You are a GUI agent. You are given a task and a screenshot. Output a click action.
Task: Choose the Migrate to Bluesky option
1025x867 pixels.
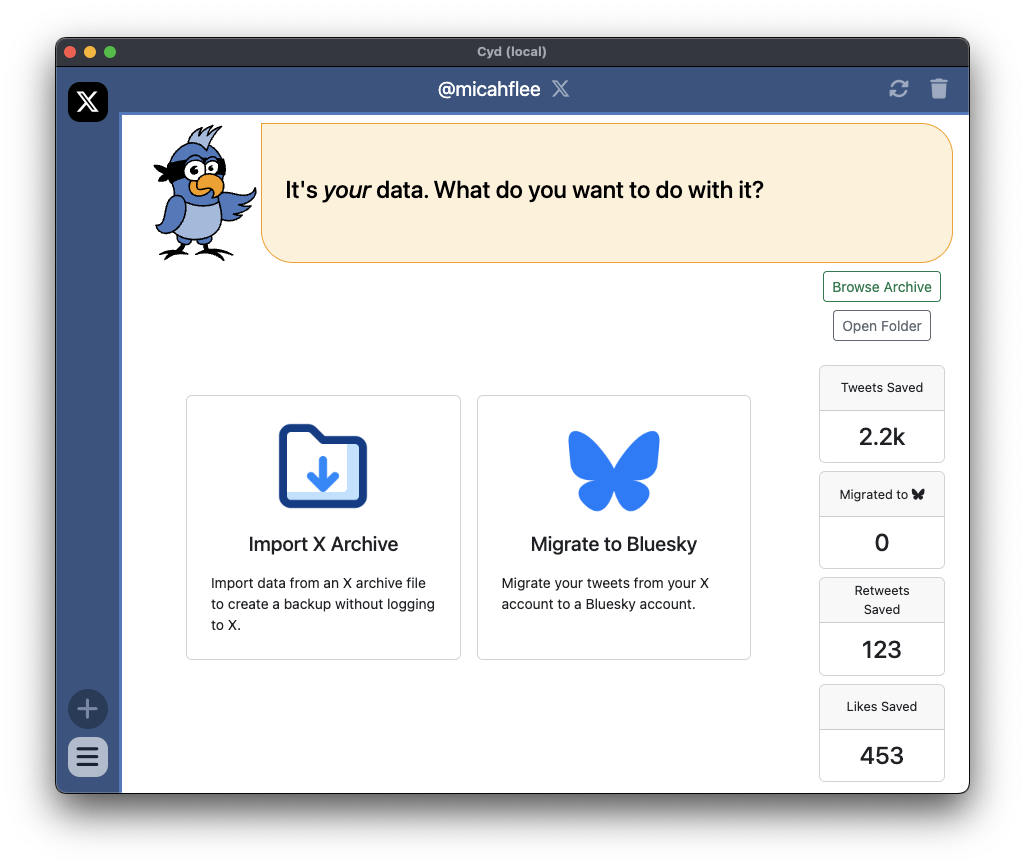coord(613,527)
